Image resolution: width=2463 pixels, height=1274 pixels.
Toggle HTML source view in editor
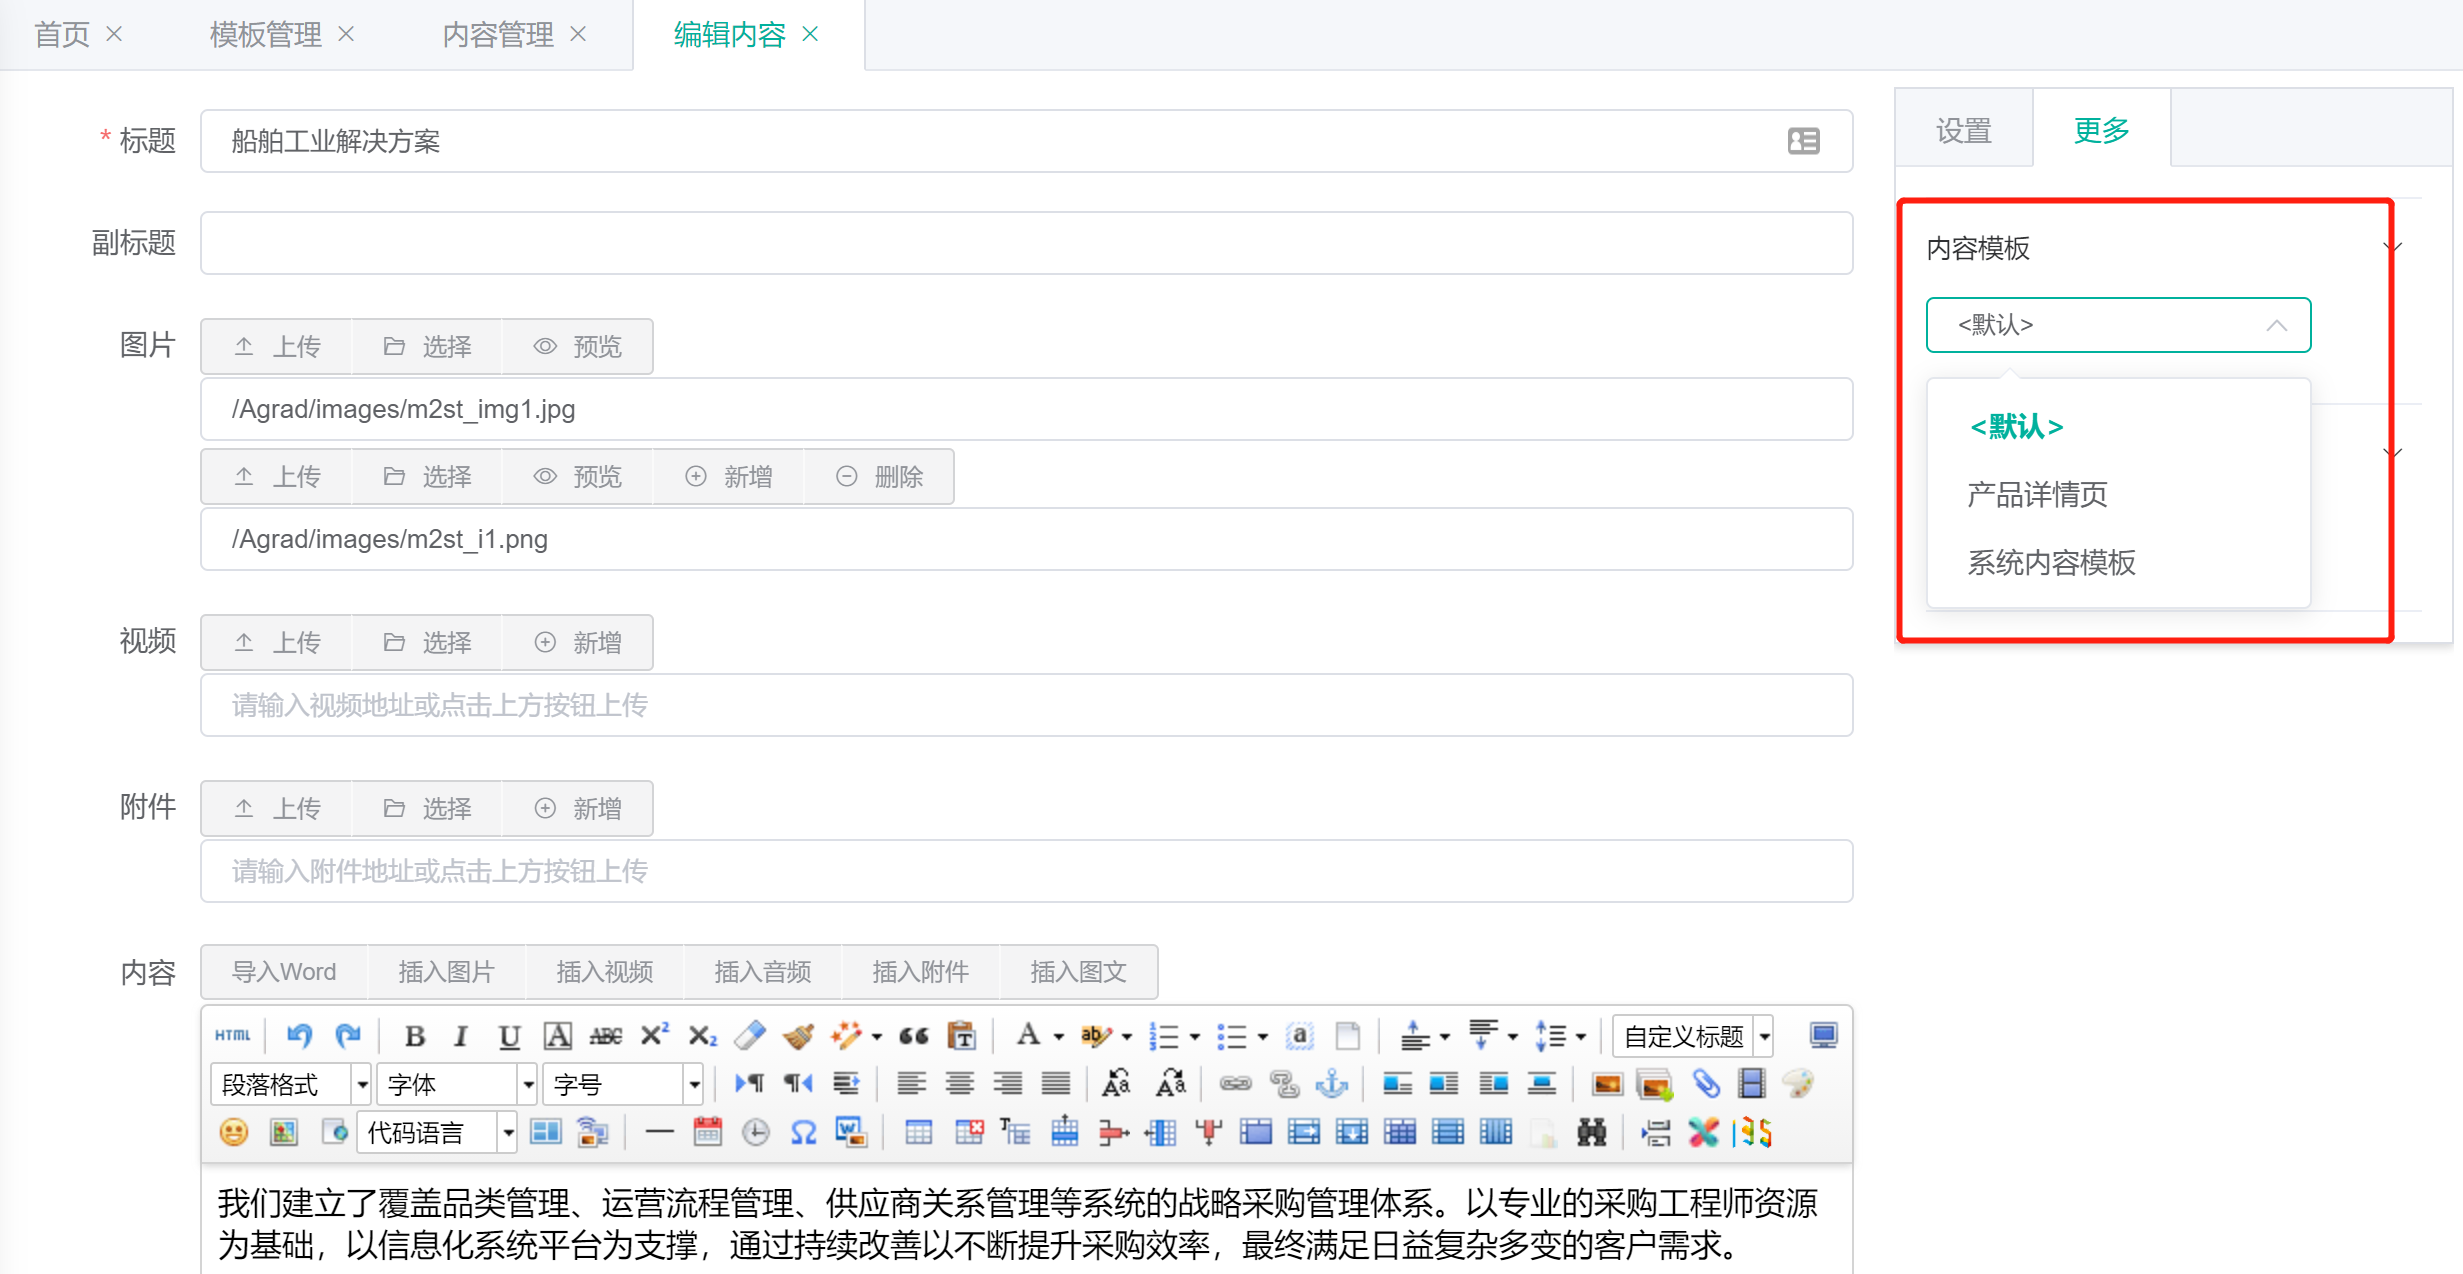pyautogui.click(x=233, y=1036)
